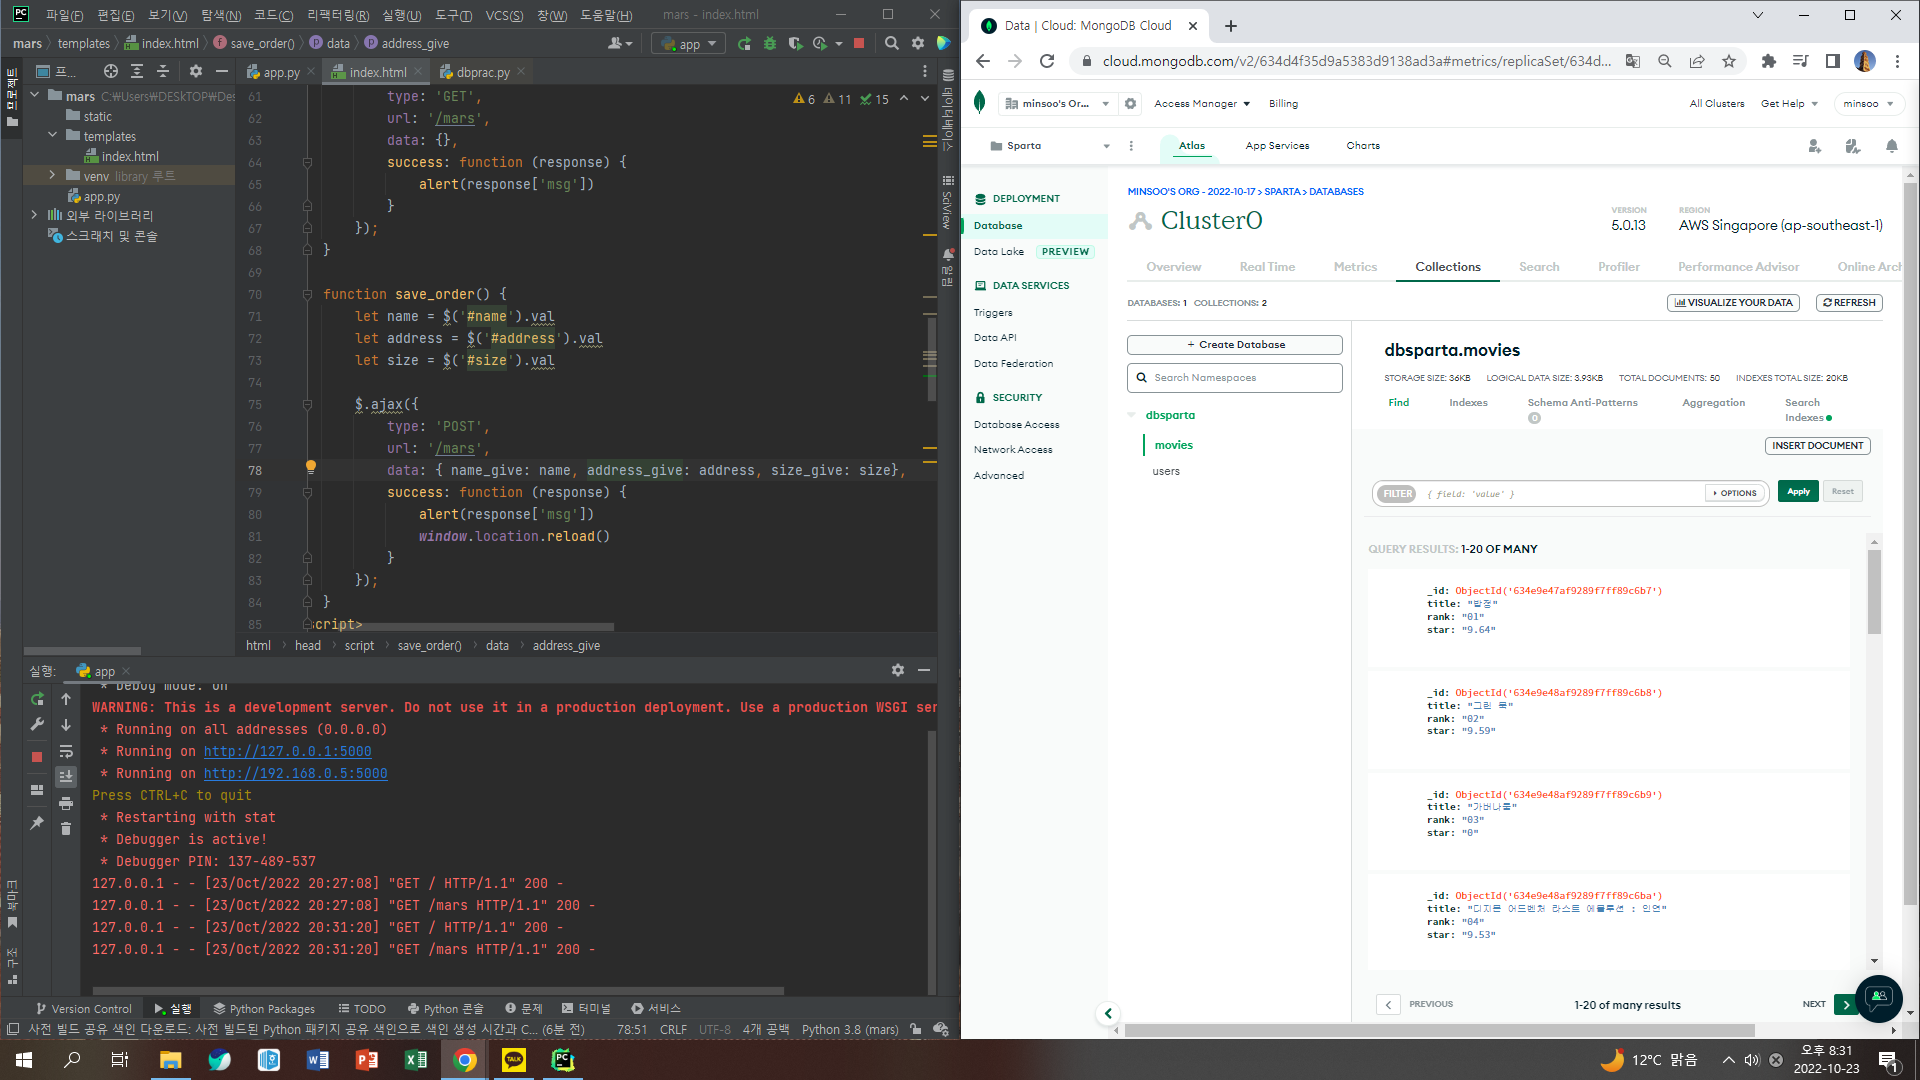Stop the running app in top toolbar
The height and width of the screenshot is (1080, 1920).
(859, 44)
